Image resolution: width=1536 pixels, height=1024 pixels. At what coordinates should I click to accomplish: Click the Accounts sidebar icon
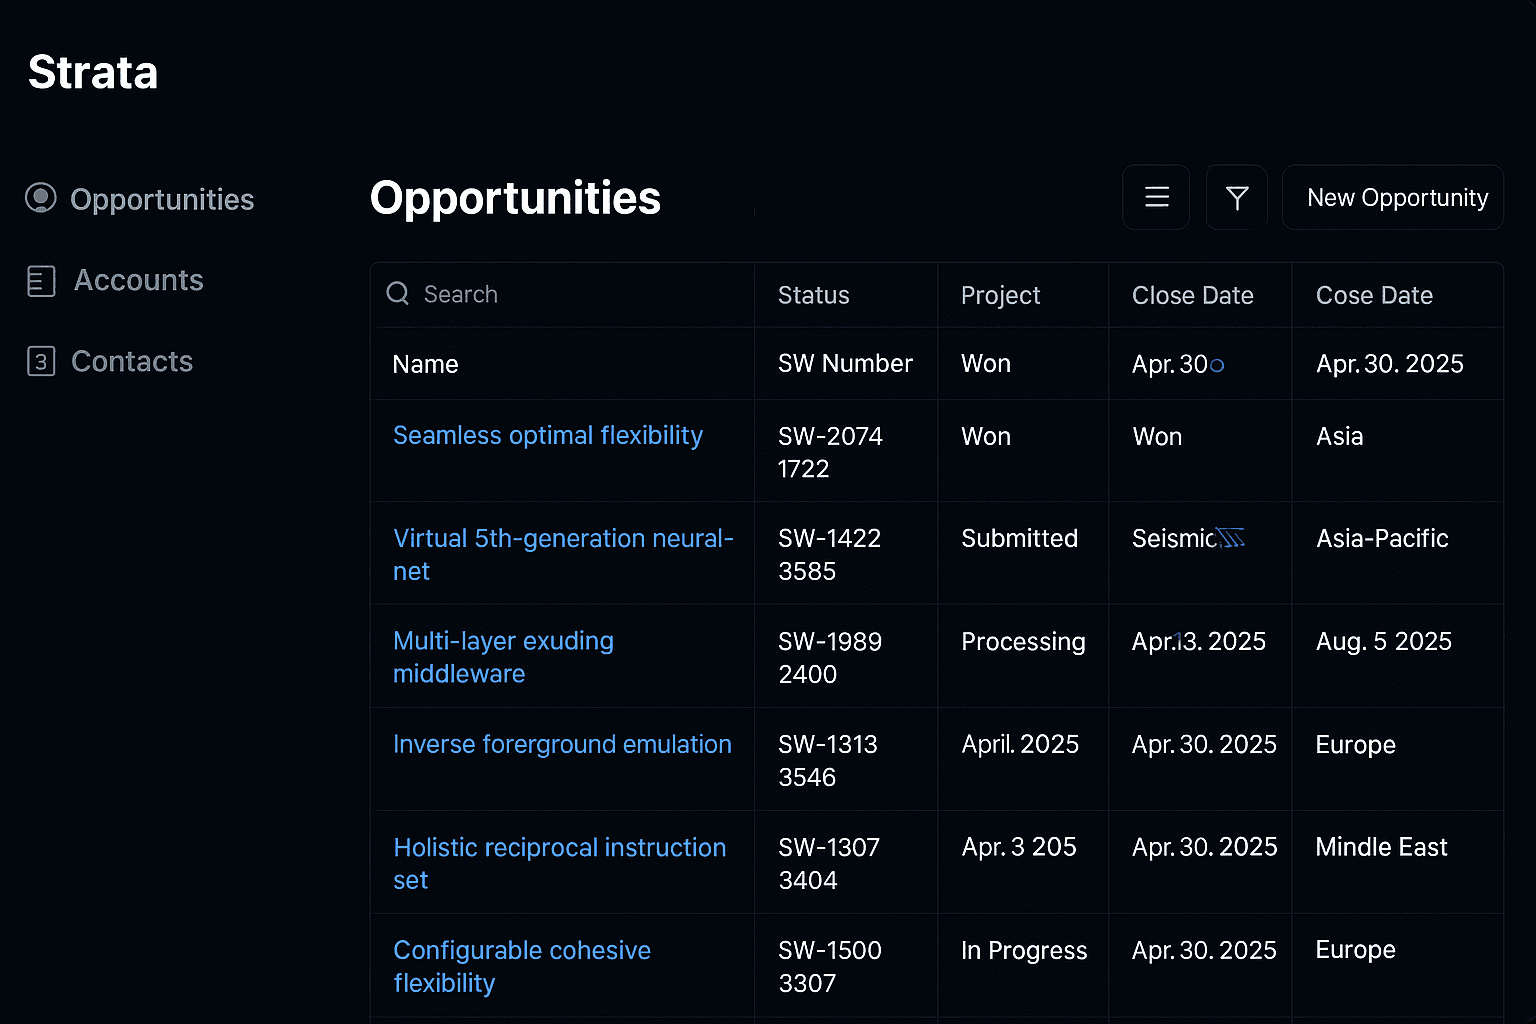coord(40,281)
